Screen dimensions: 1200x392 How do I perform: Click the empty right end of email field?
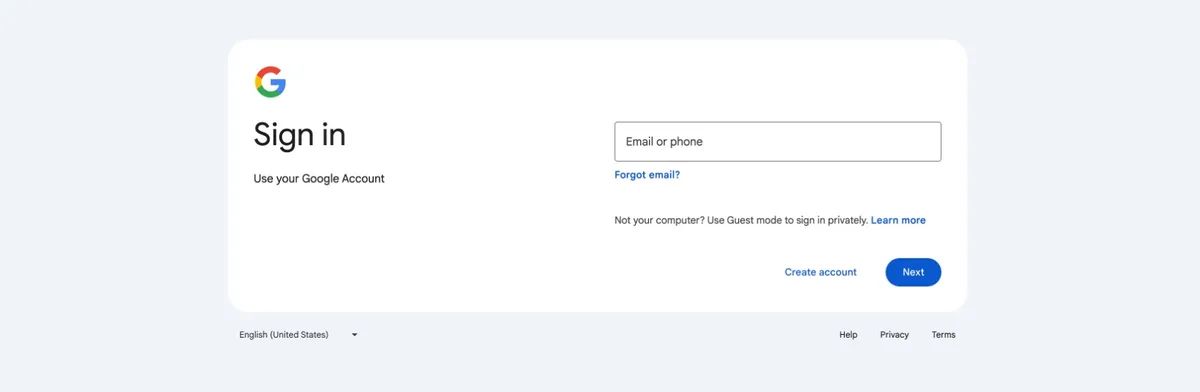(900, 142)
